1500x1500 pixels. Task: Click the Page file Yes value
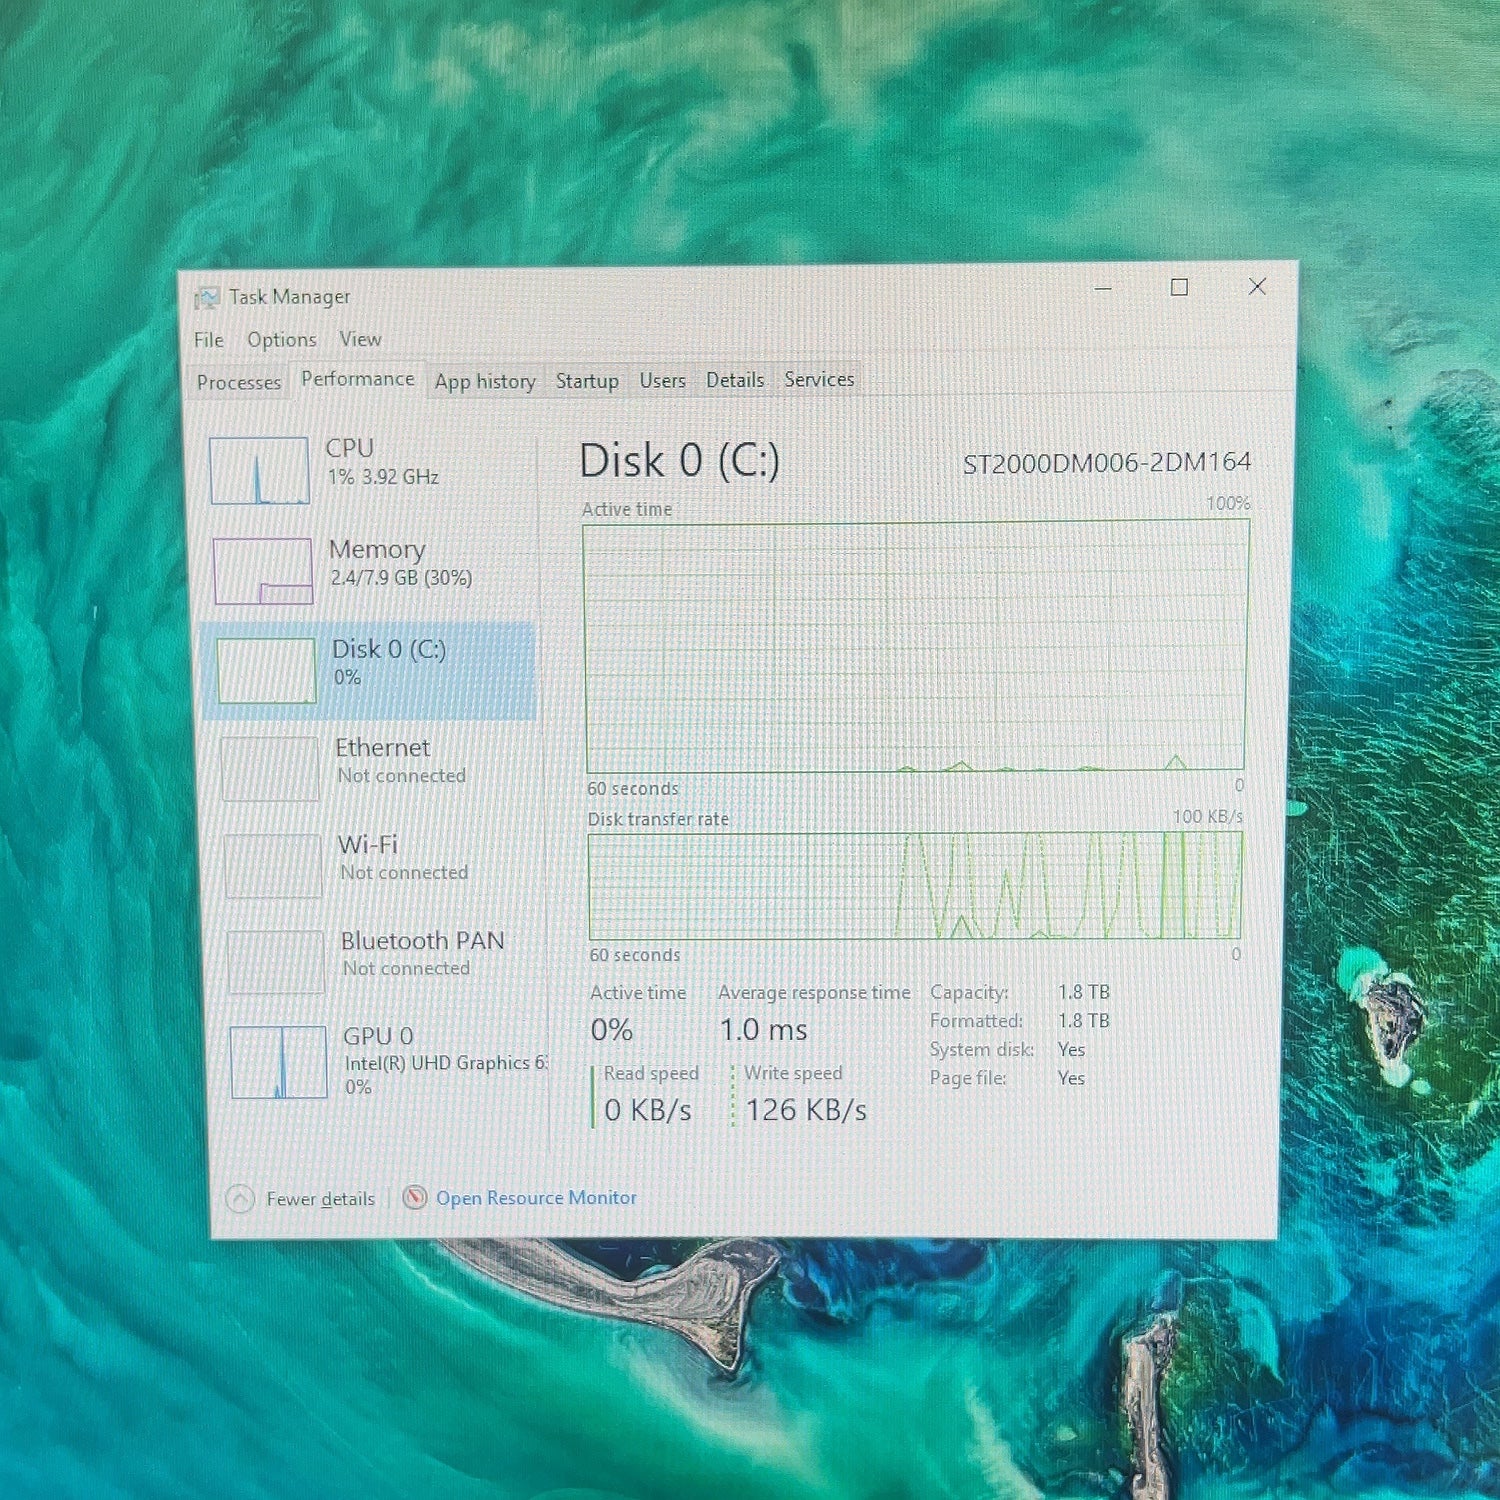[x=1071, y=1078]
